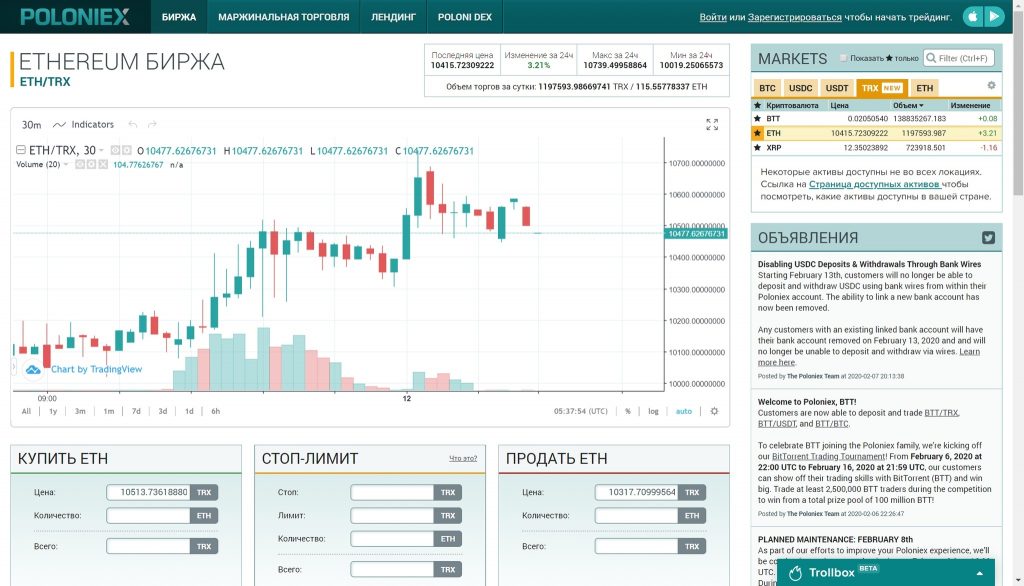Sort markets by Объем column
This screenshot has width=1024, height=586.
(x=908, y=105)
